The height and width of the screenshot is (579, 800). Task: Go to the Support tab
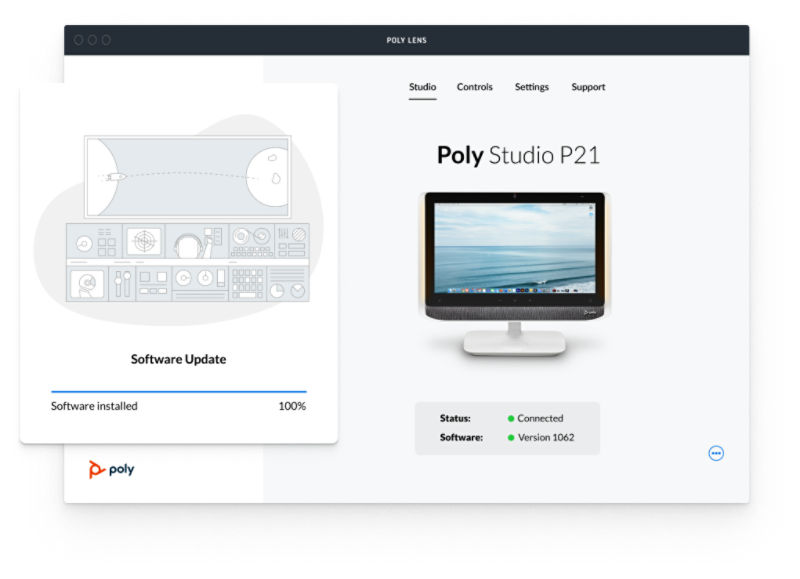[x=588, y=87]
